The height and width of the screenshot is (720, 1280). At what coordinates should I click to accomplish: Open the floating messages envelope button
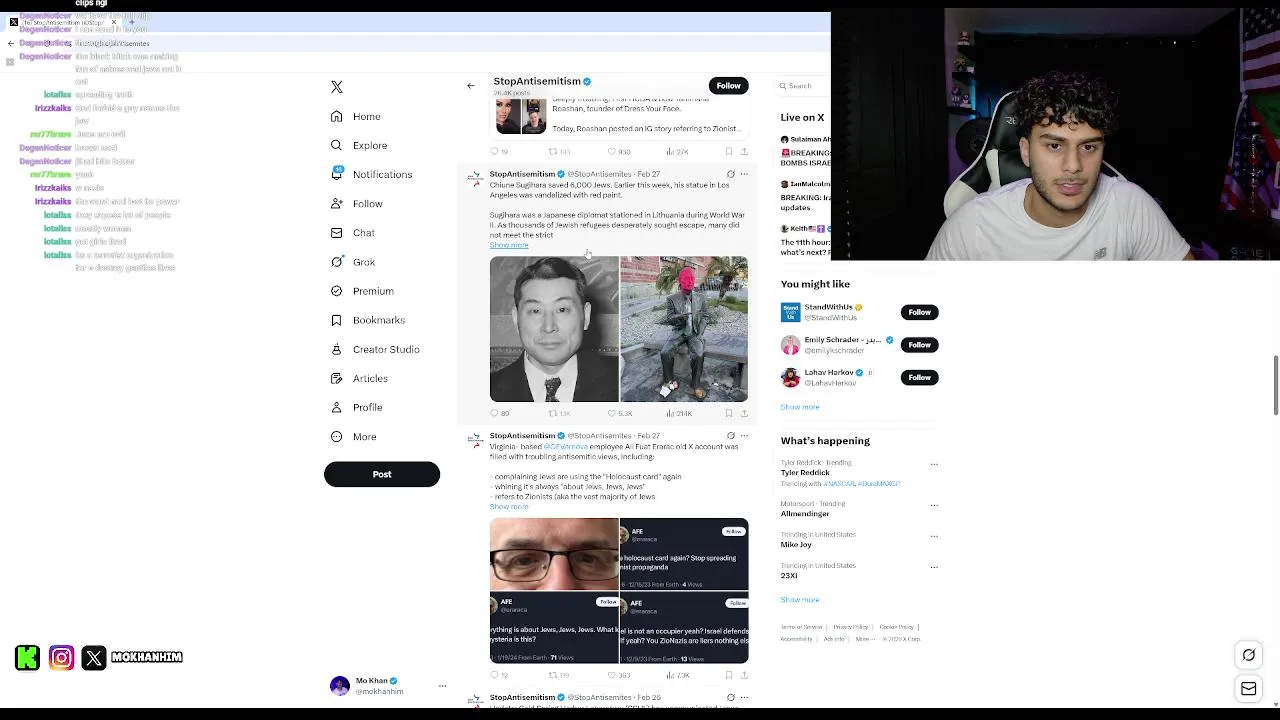[x=1249, y=689]
